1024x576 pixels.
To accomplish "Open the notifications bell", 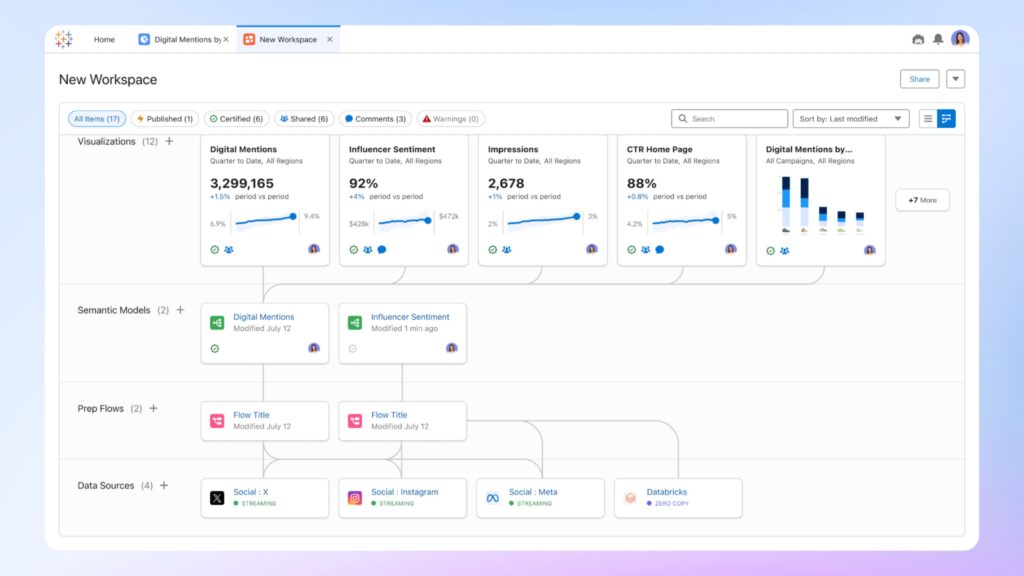I will pyautogui.click(x=938, y=39).
